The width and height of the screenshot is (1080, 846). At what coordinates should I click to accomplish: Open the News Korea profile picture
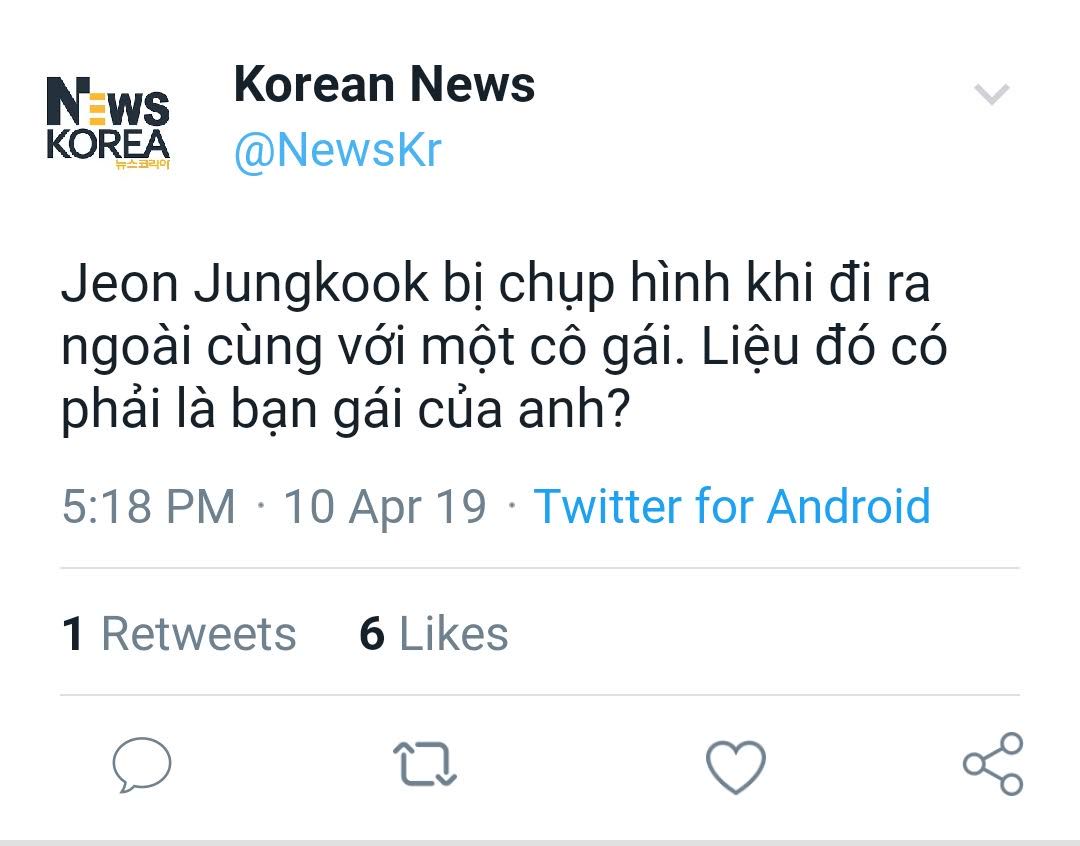[x=108, y=122]
